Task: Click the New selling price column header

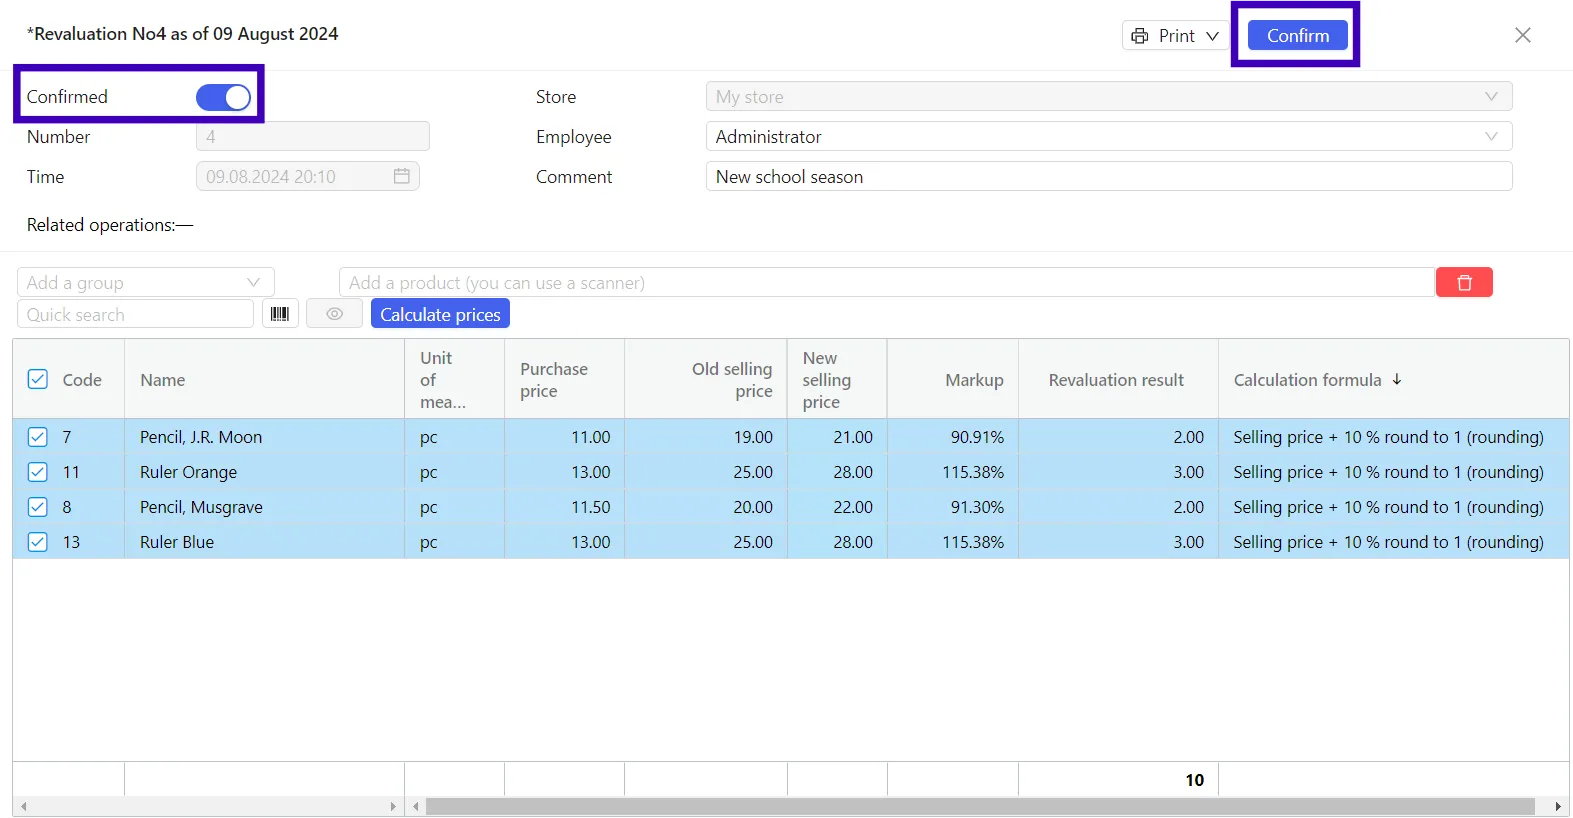Action: (837, 380)
